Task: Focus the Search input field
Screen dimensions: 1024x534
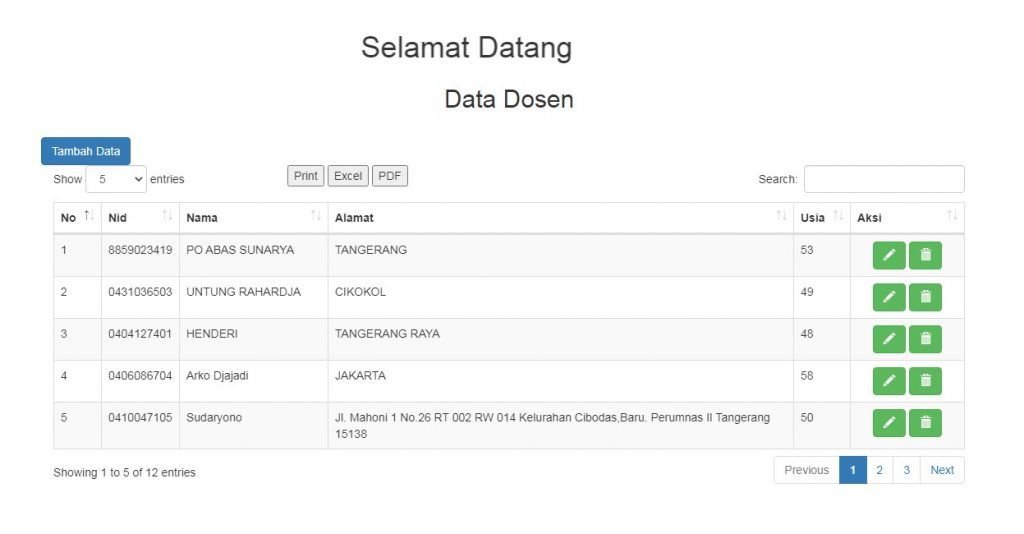Action: click(884, 179)
